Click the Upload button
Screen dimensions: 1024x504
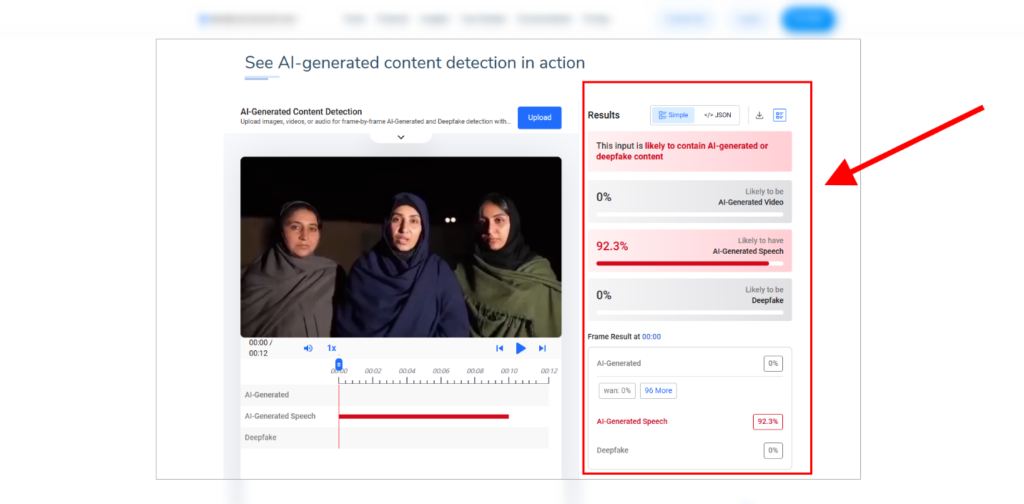click(x=539, y=117)
